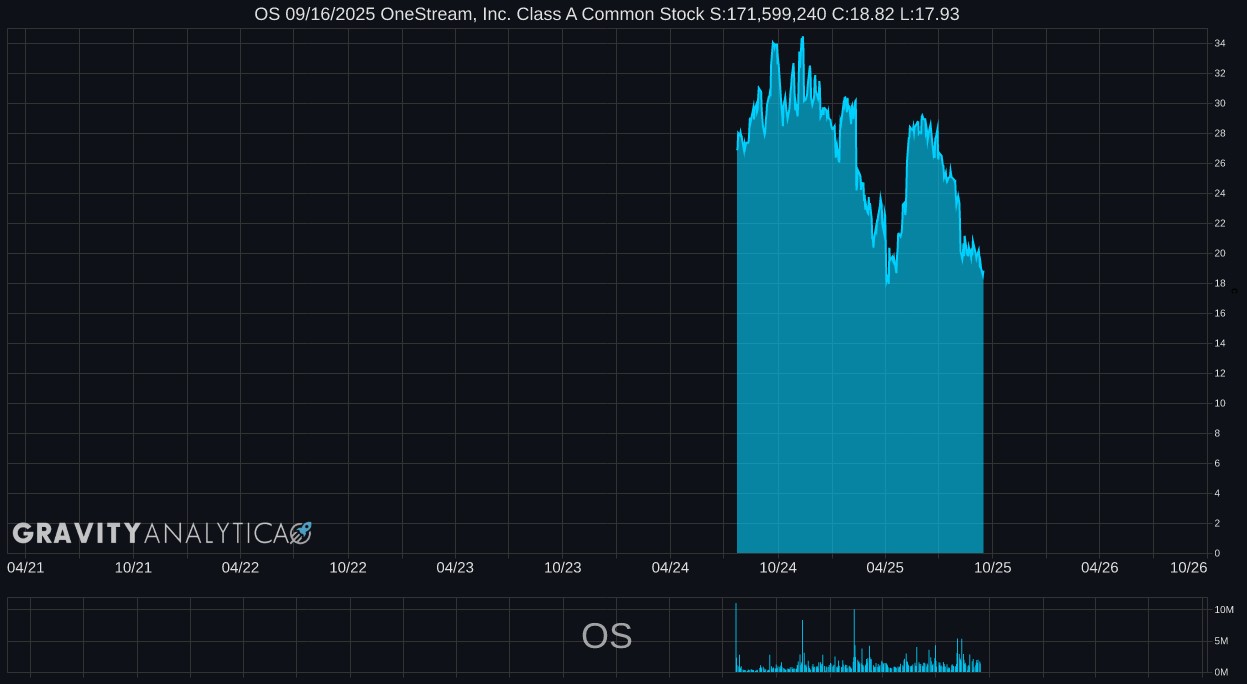This screenshot has height=684, width=1247.
Task: Click the 0M volume axis label
Action: pos(1222,672)
